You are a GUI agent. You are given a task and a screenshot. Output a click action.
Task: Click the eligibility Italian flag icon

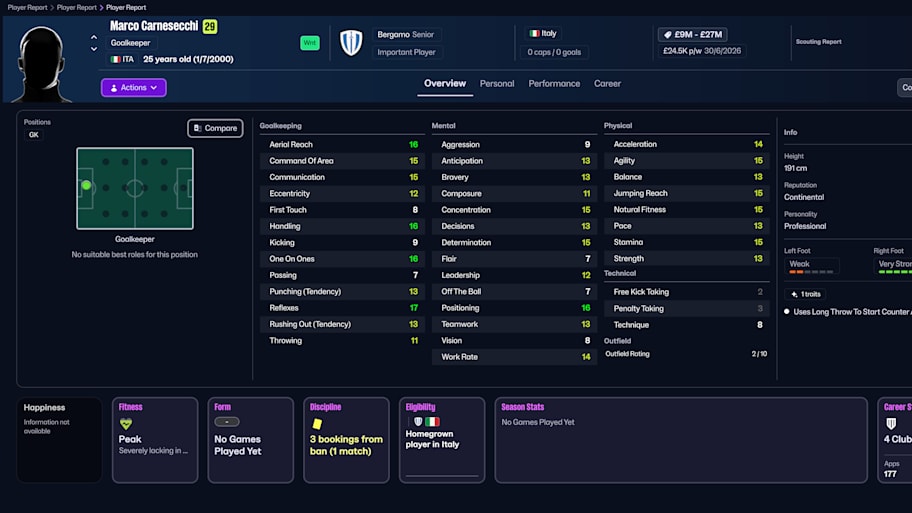click(432, 422)
